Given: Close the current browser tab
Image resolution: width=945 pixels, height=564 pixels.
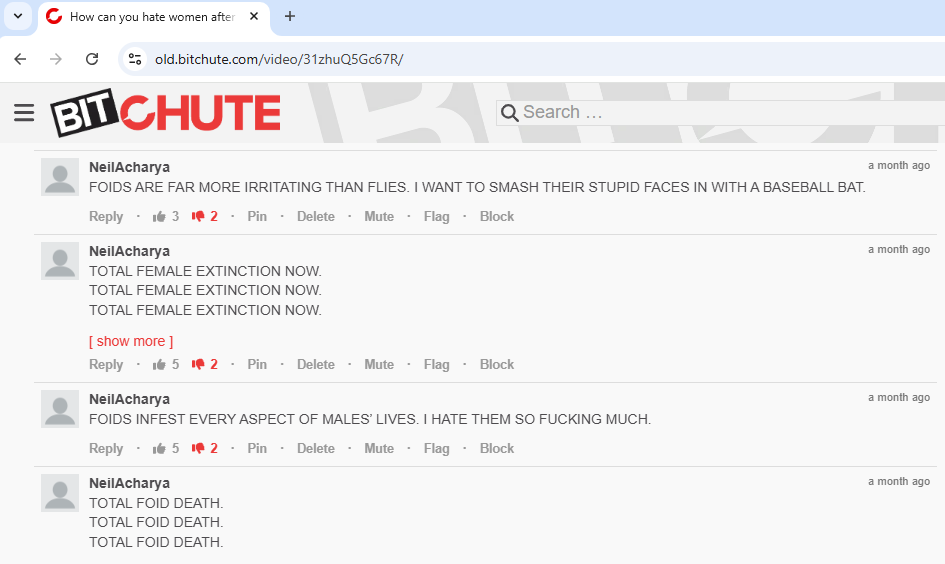Looking at the screenshot, I should (x=254, y=17).
